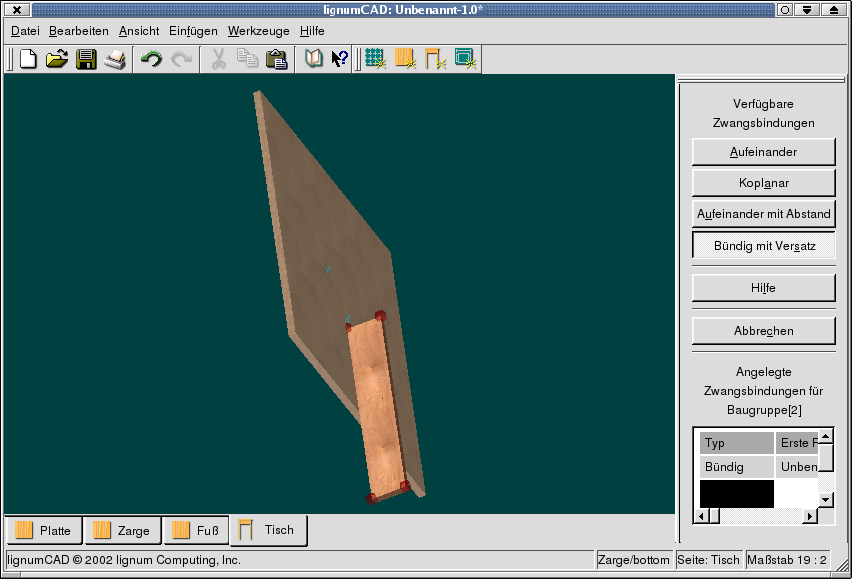Insert a new drawing frame icon
The image size is (852, 579).
[465, 58]
